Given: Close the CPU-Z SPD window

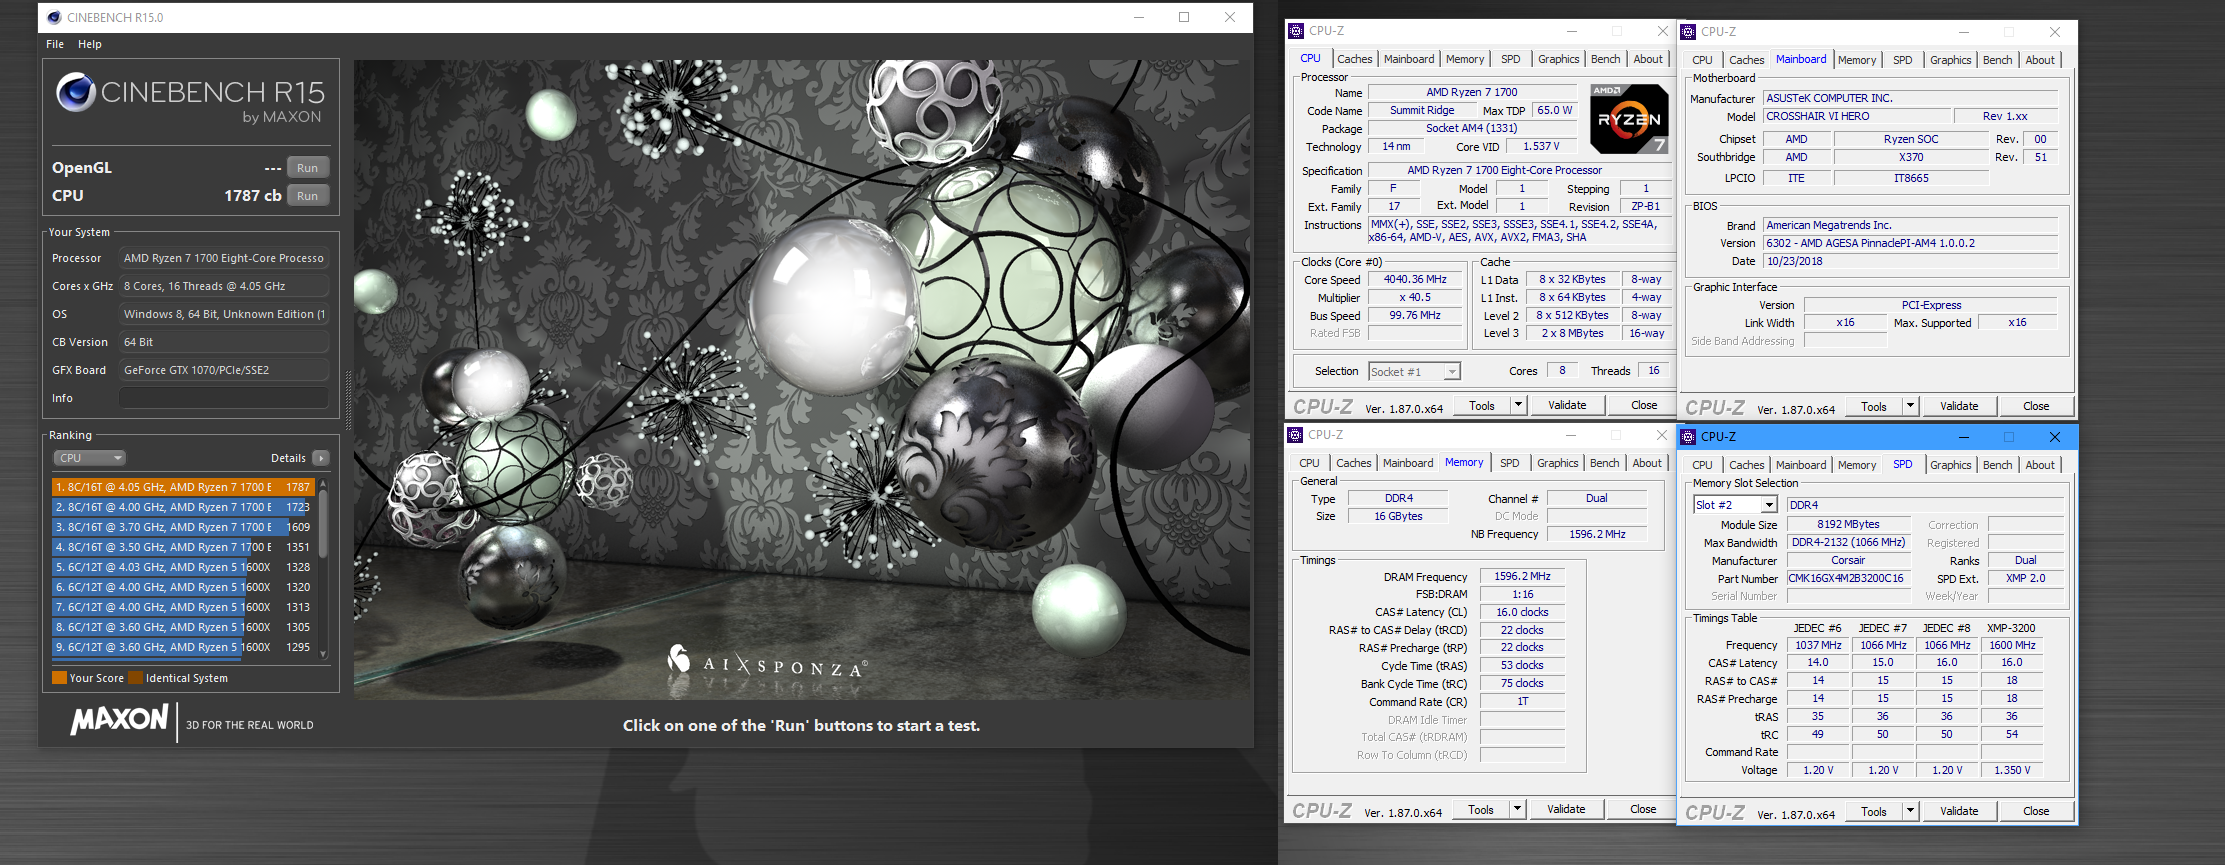Looking at the screenshot, I should coord(2055,437).
